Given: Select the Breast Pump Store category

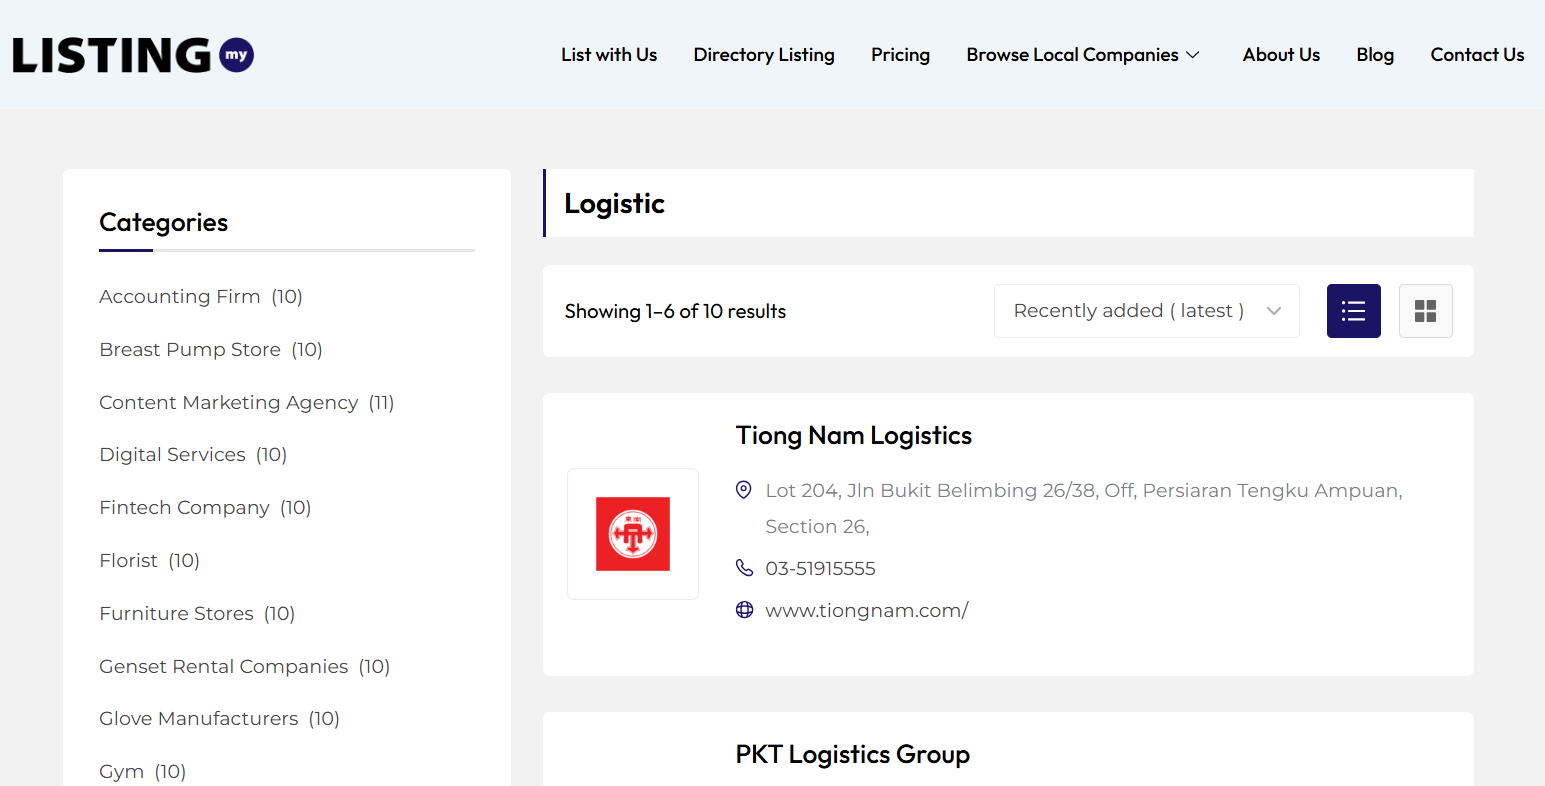Looking at the screenshot, I should click(x=190, y=350).
